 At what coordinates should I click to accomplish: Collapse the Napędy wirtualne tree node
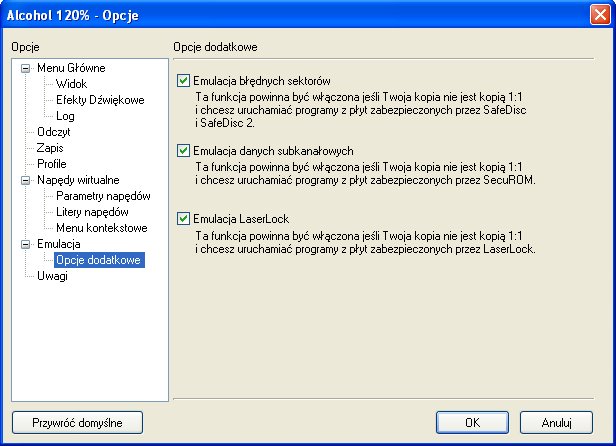tap(25, 180)
